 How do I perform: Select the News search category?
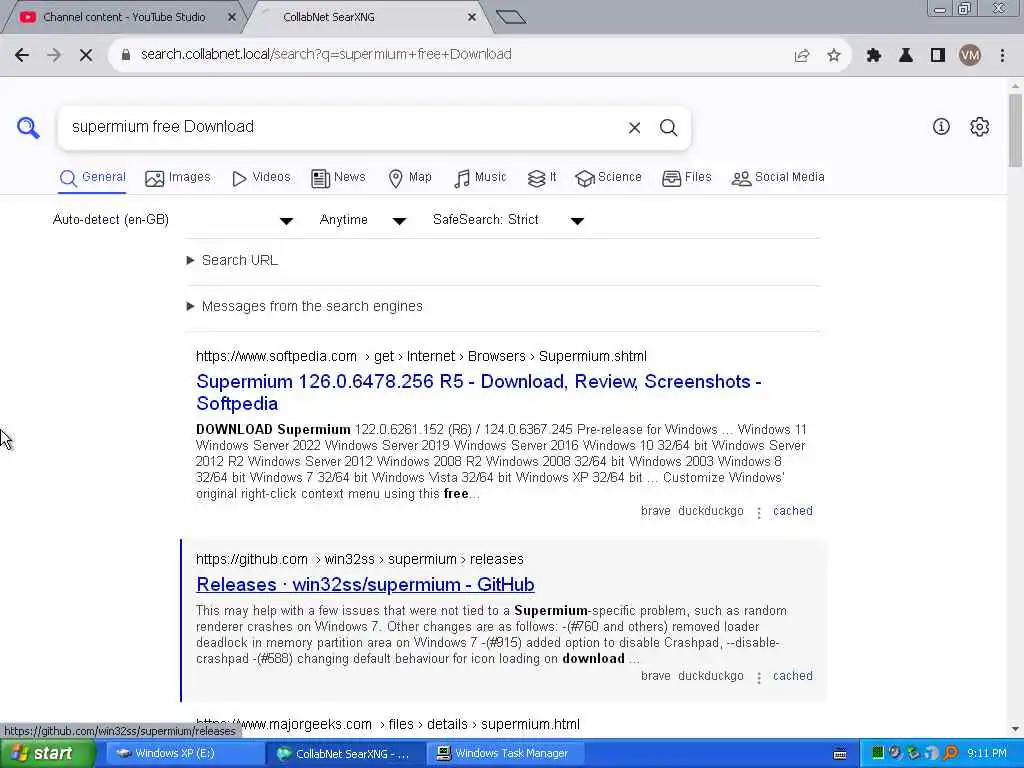338,178
